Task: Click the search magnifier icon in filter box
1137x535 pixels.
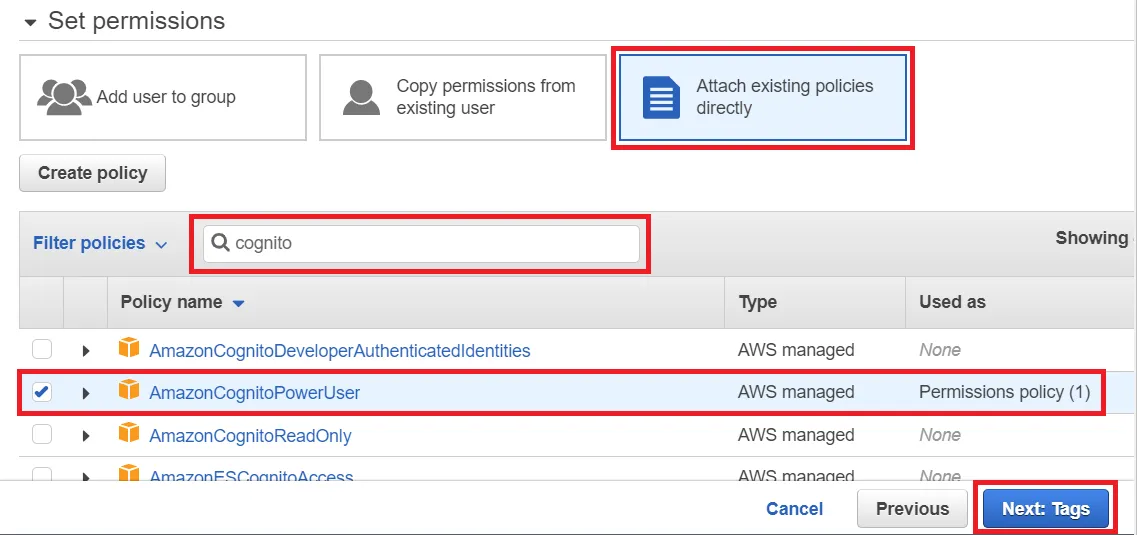Action: pyautogui.click(x=220, y=243)
